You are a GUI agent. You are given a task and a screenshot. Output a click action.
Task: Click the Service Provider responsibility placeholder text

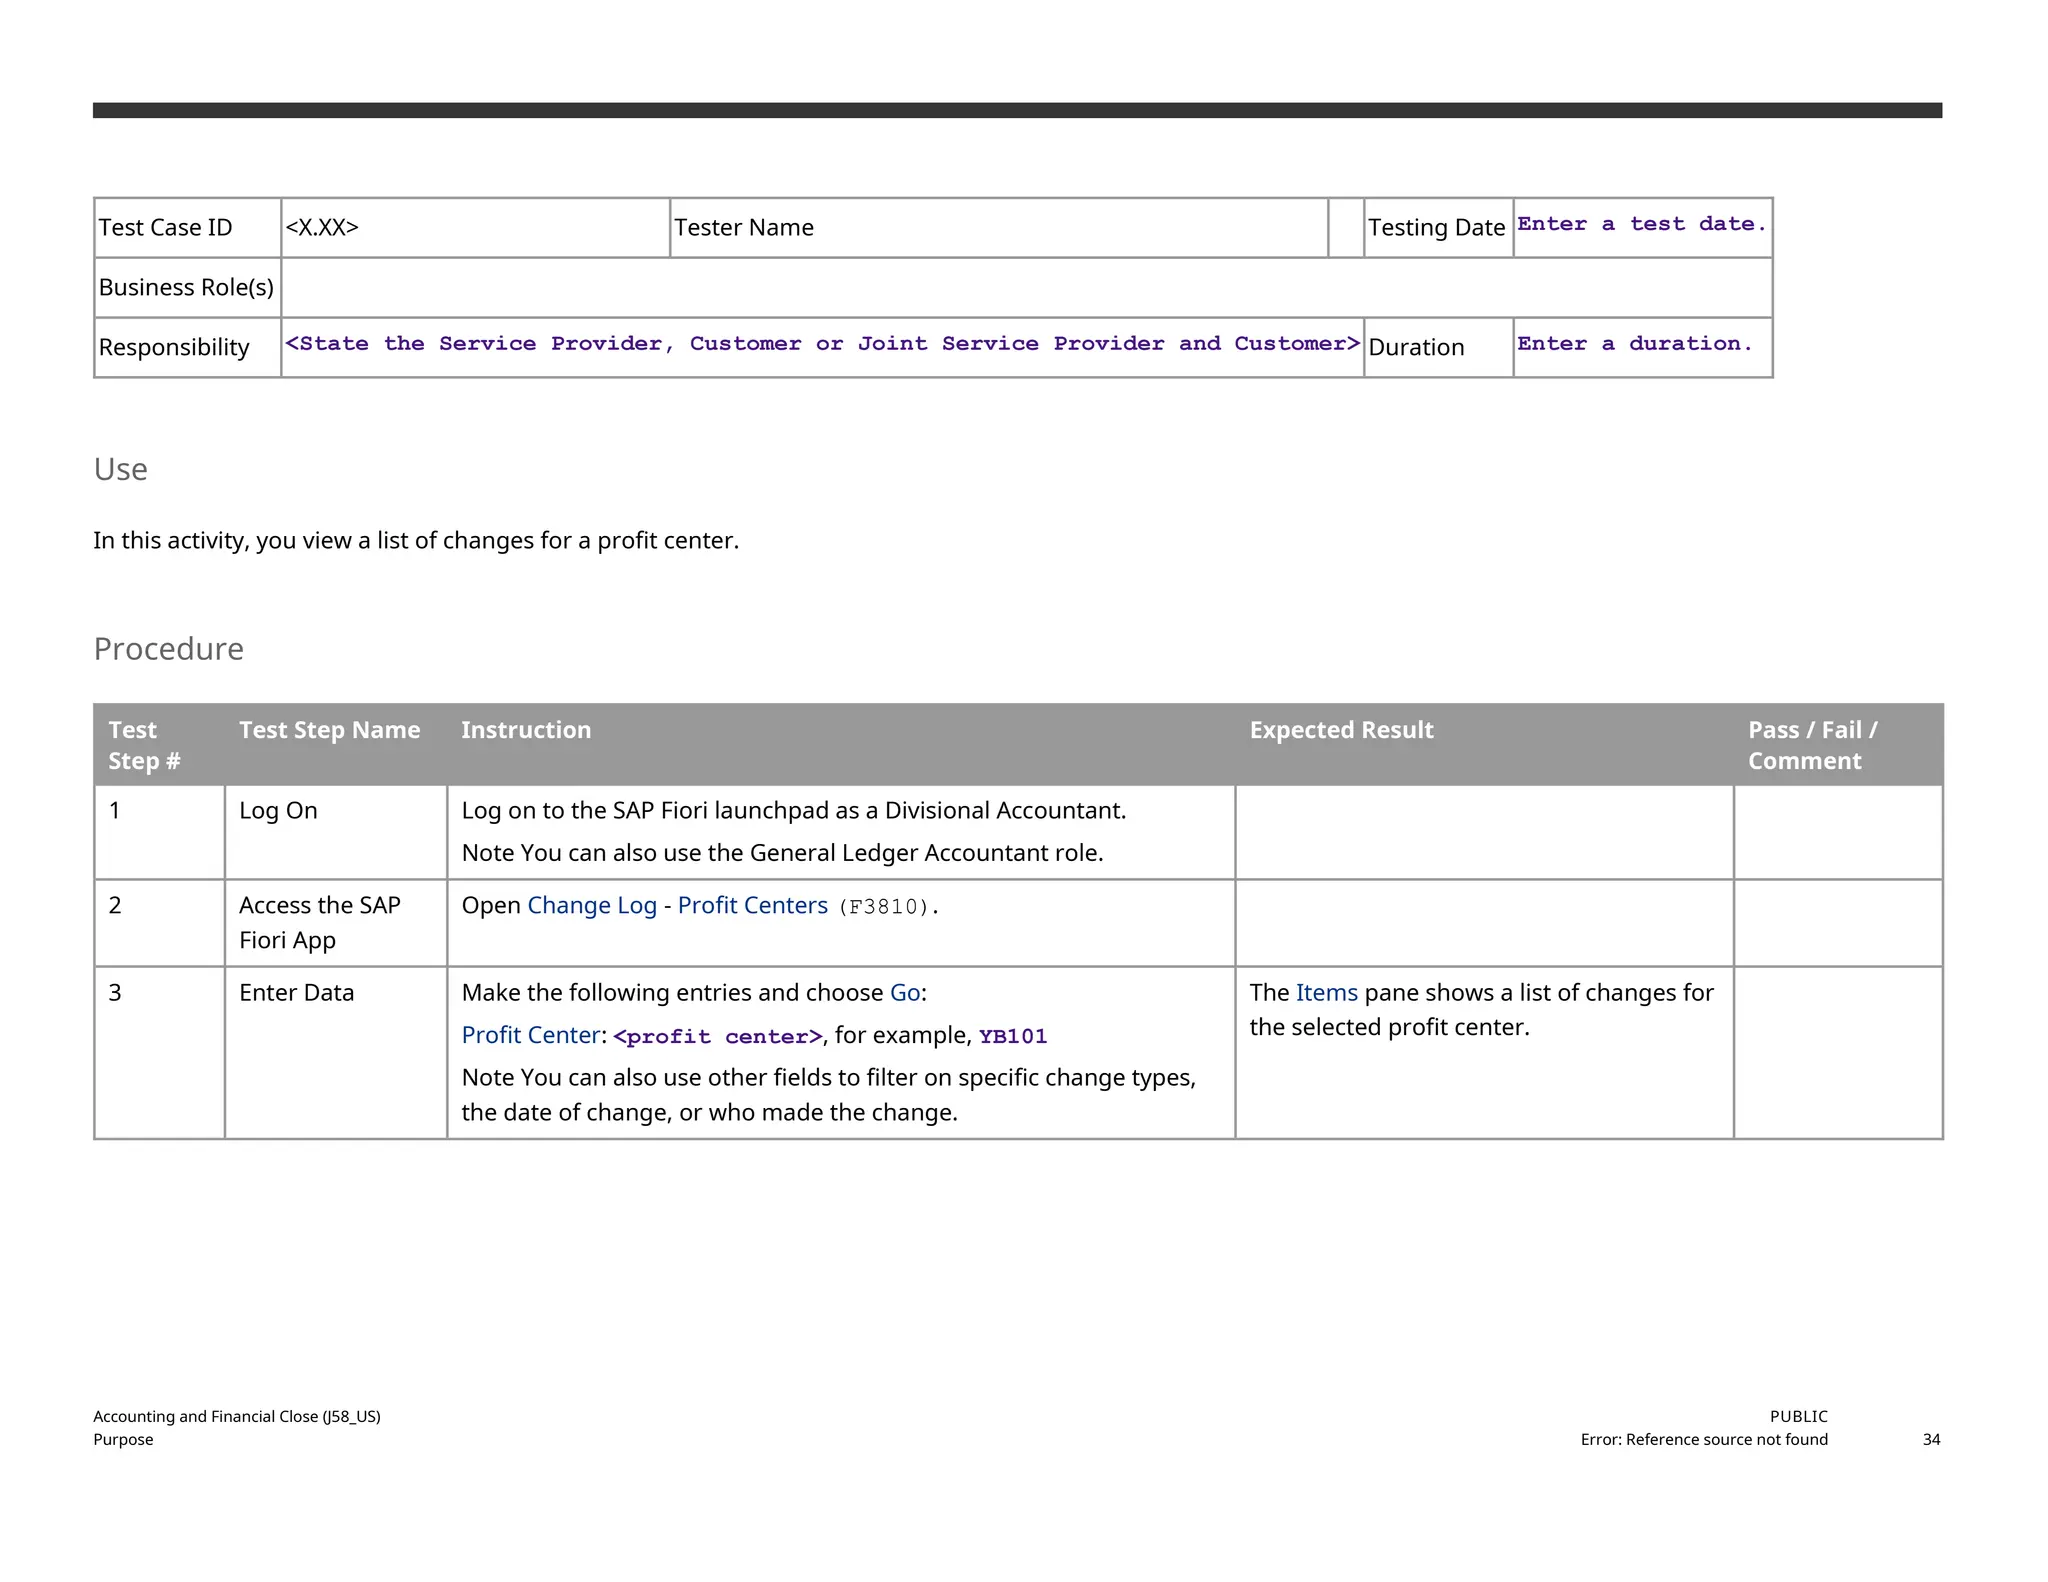coord(821,344)
